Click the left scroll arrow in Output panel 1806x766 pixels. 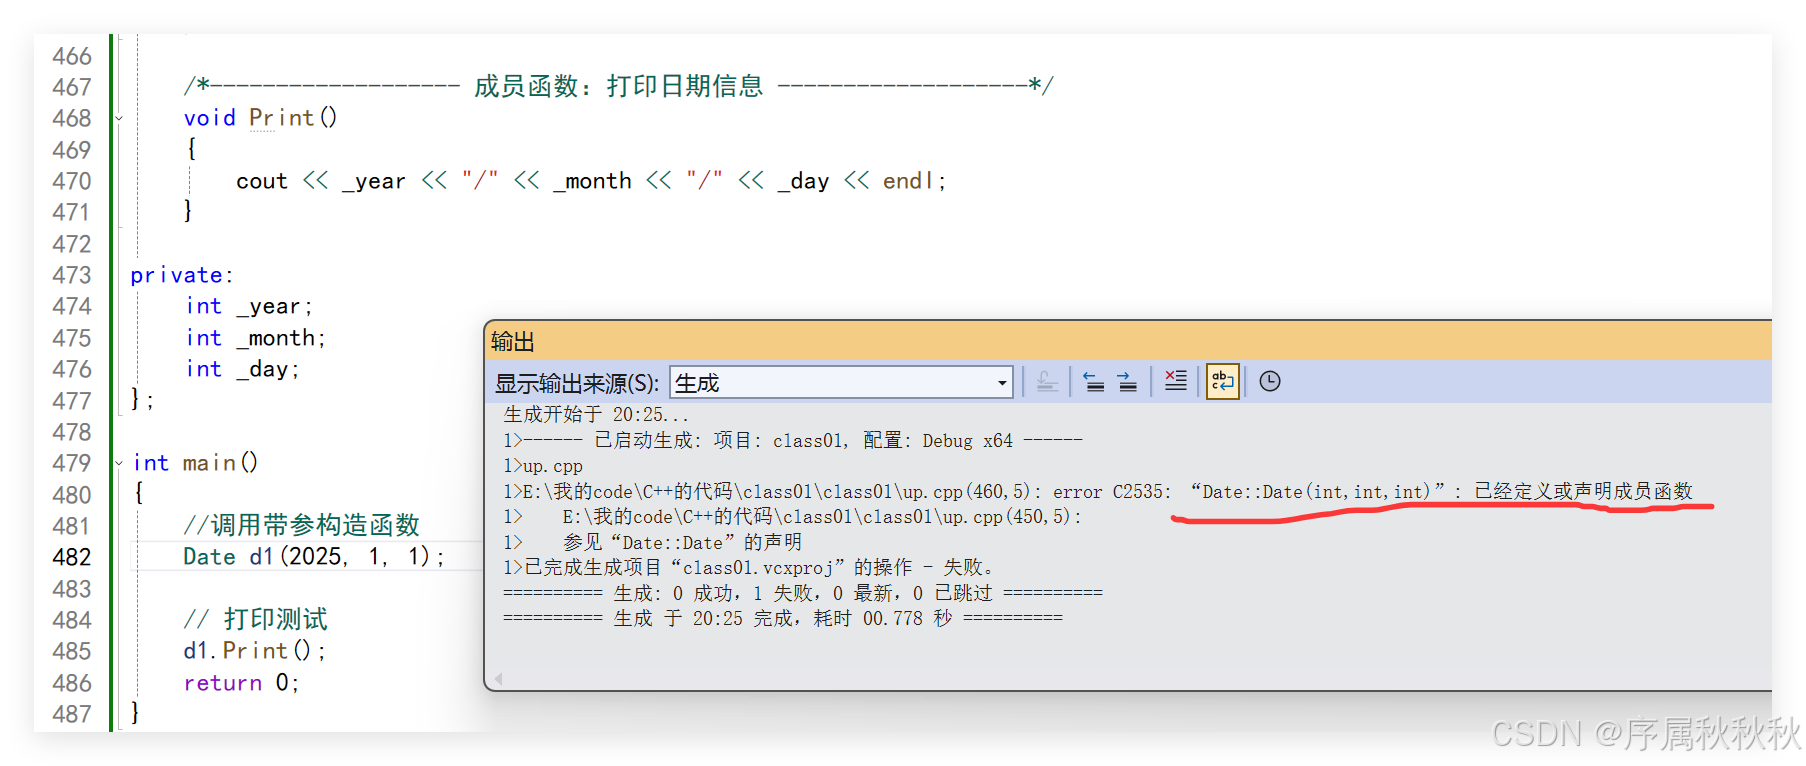pyautogui.click(x=497, y=678)
